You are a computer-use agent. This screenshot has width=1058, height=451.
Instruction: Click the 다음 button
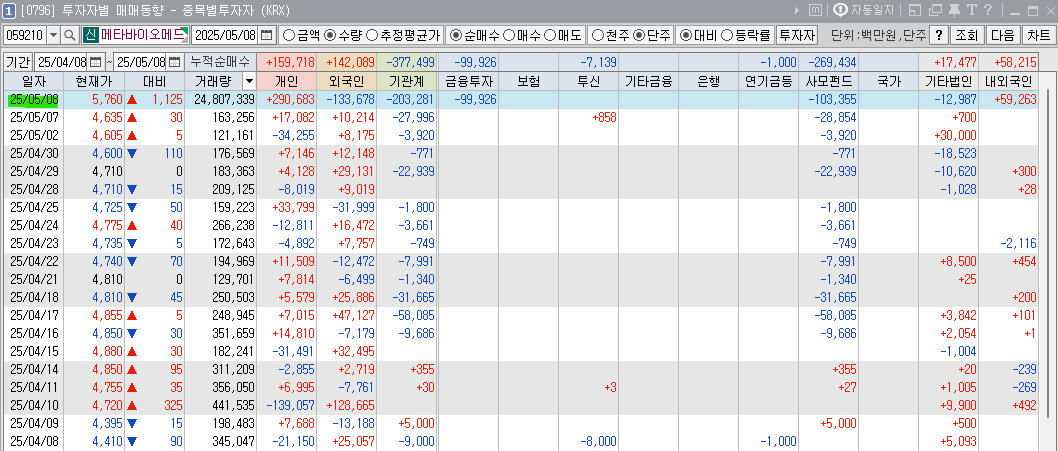1003,35
